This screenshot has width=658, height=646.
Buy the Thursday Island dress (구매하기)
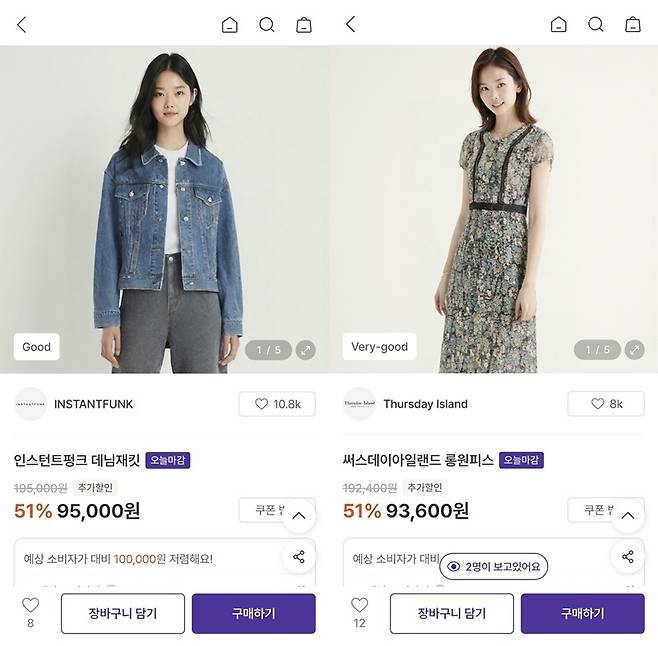tap(582, 614)
